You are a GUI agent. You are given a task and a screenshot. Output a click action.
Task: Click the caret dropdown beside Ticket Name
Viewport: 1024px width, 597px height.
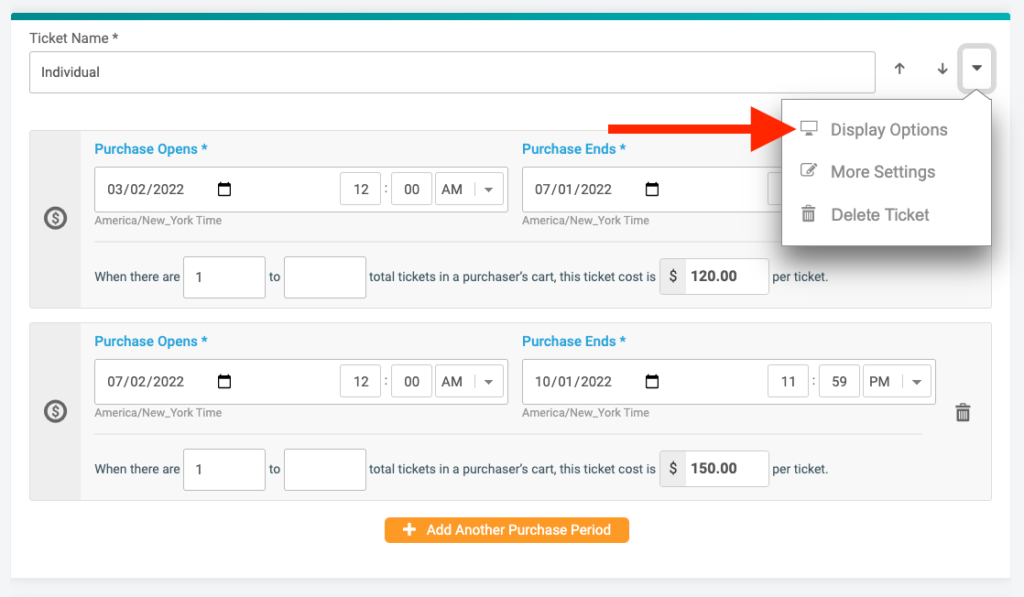click(977, 70)
